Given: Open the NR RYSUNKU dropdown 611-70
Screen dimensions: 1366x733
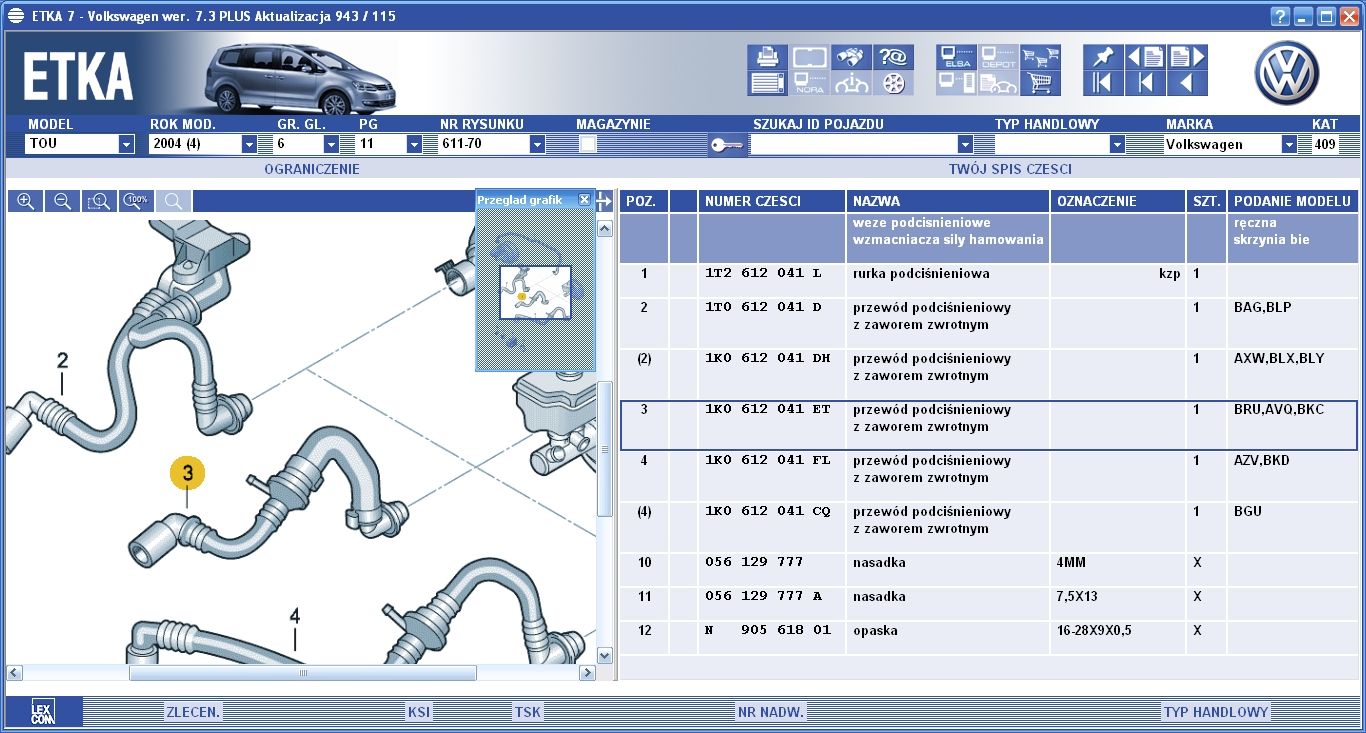Looking at the screenshot, I should (537, 144).
